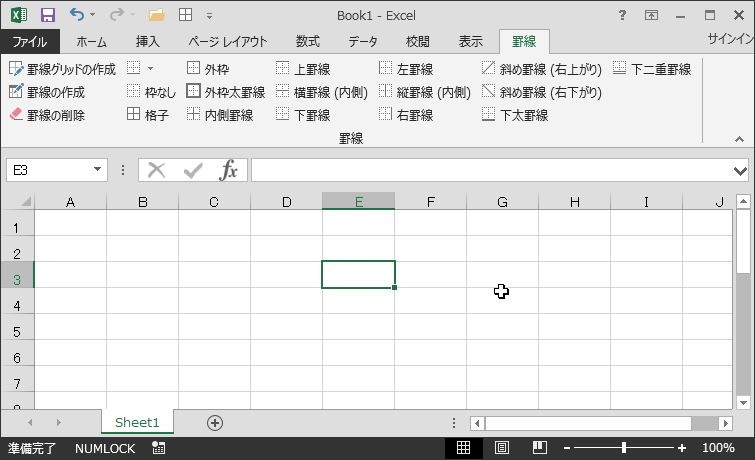The width and height of the screenshot is (755, 460).
Task: Click the Redo arrow icon
Action: 117,14
